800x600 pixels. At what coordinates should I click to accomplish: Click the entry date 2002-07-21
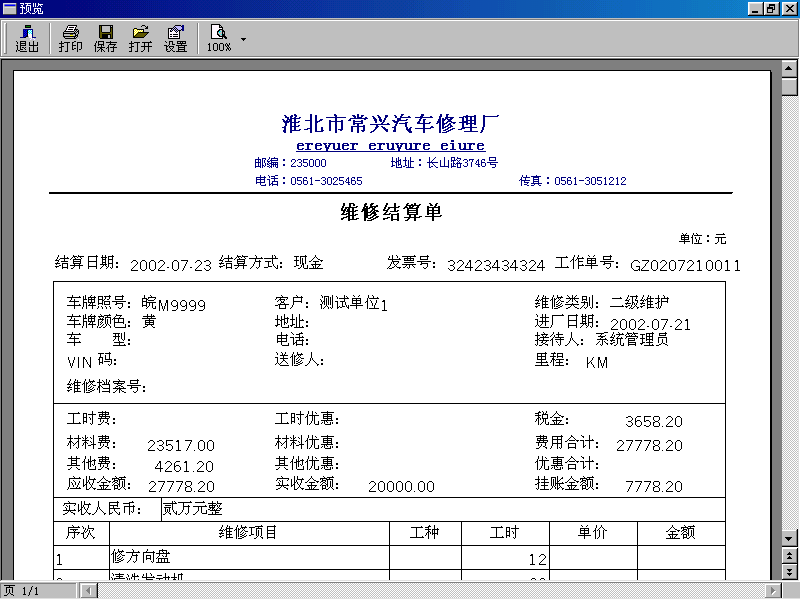(x=651, y=324)
